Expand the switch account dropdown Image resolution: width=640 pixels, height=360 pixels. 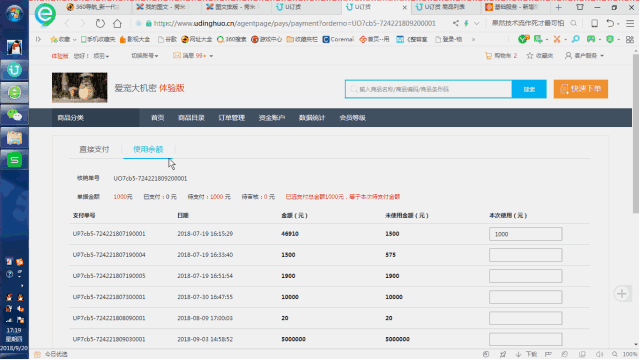144,56
